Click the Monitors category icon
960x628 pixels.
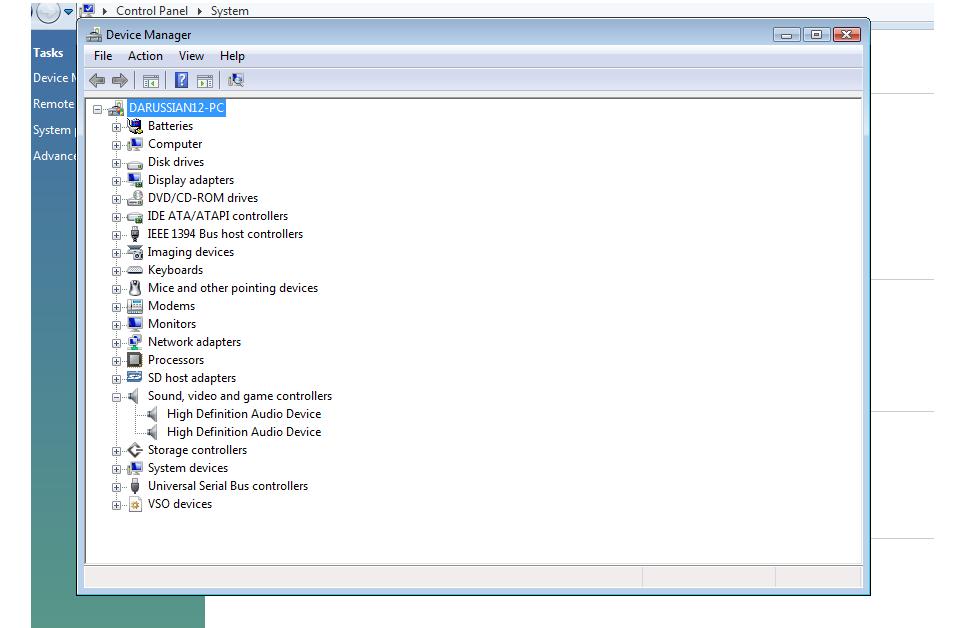[x=135, y=324]
